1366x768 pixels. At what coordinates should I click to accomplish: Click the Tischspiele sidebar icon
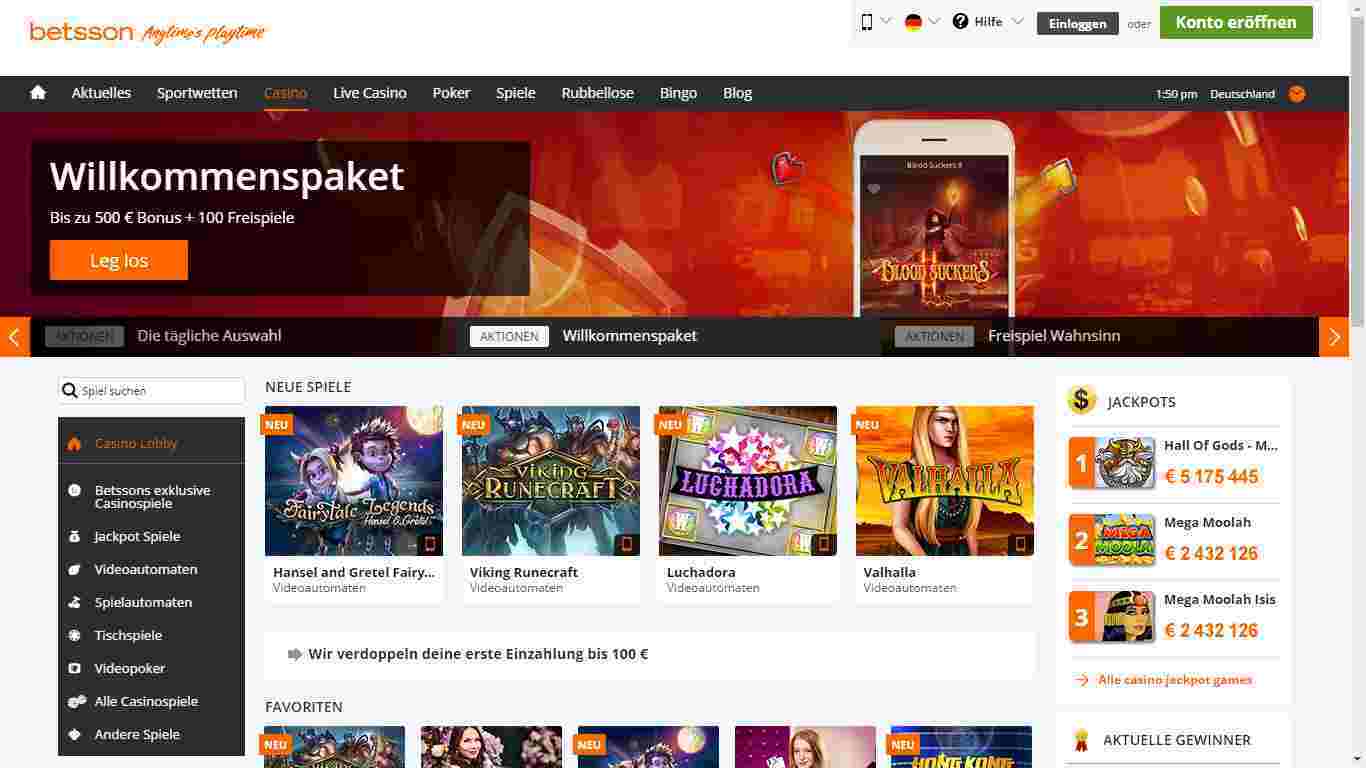[x=74, y=636]
